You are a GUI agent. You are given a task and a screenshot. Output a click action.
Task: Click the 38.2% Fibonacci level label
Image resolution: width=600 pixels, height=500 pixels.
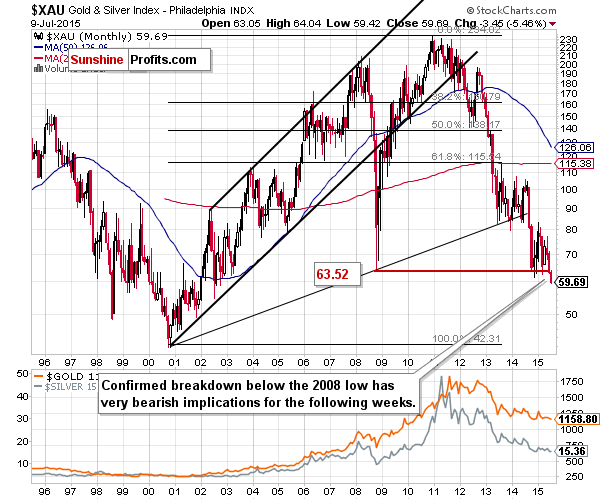coord(466,97)
